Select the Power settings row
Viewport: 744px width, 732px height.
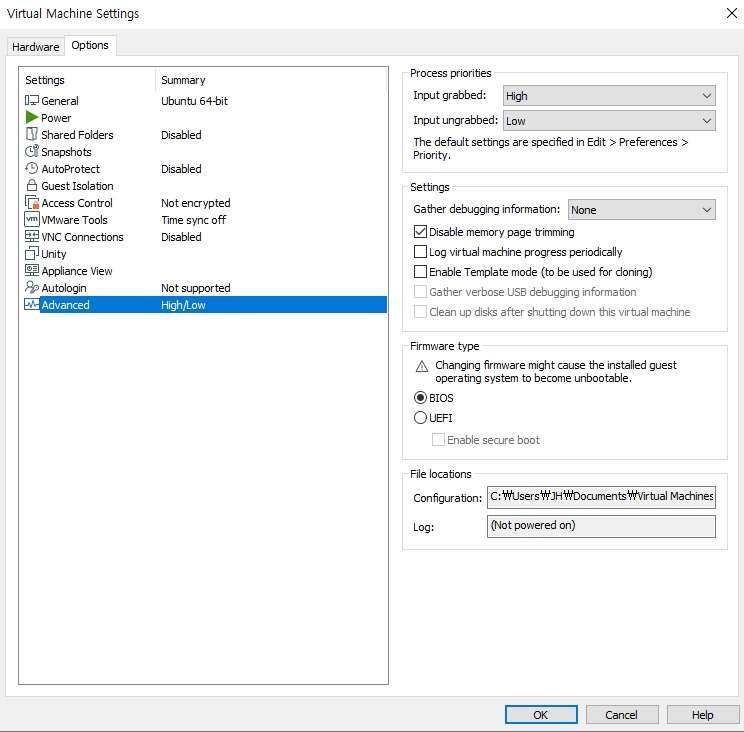tap(56, 118)
